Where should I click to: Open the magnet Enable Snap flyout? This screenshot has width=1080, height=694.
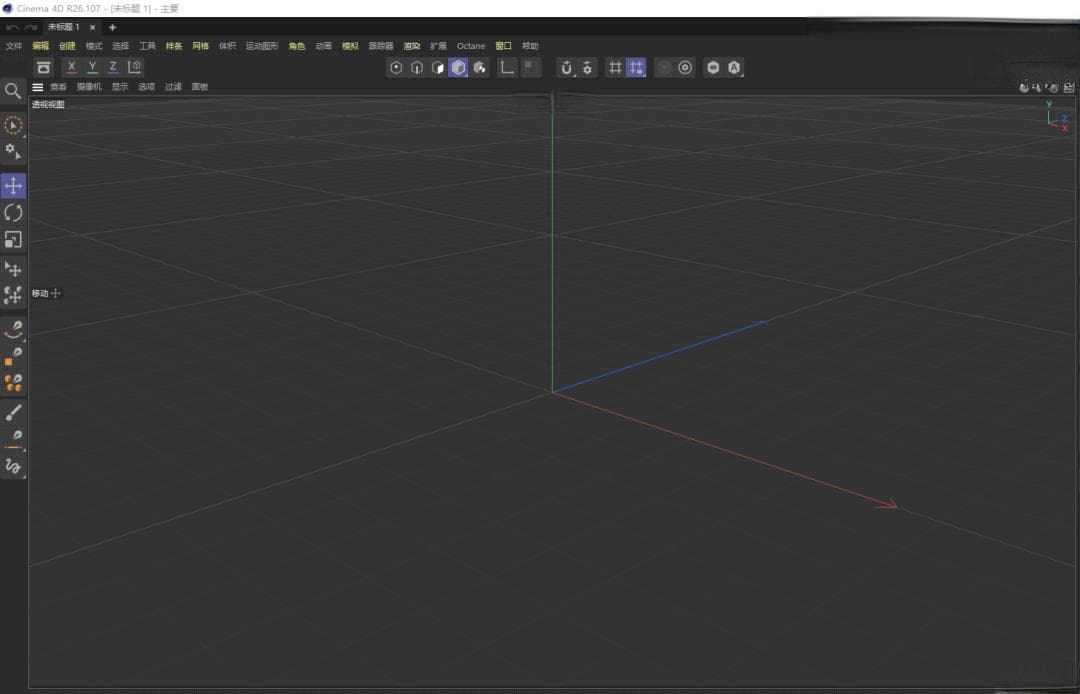click(x=566, y=67)
